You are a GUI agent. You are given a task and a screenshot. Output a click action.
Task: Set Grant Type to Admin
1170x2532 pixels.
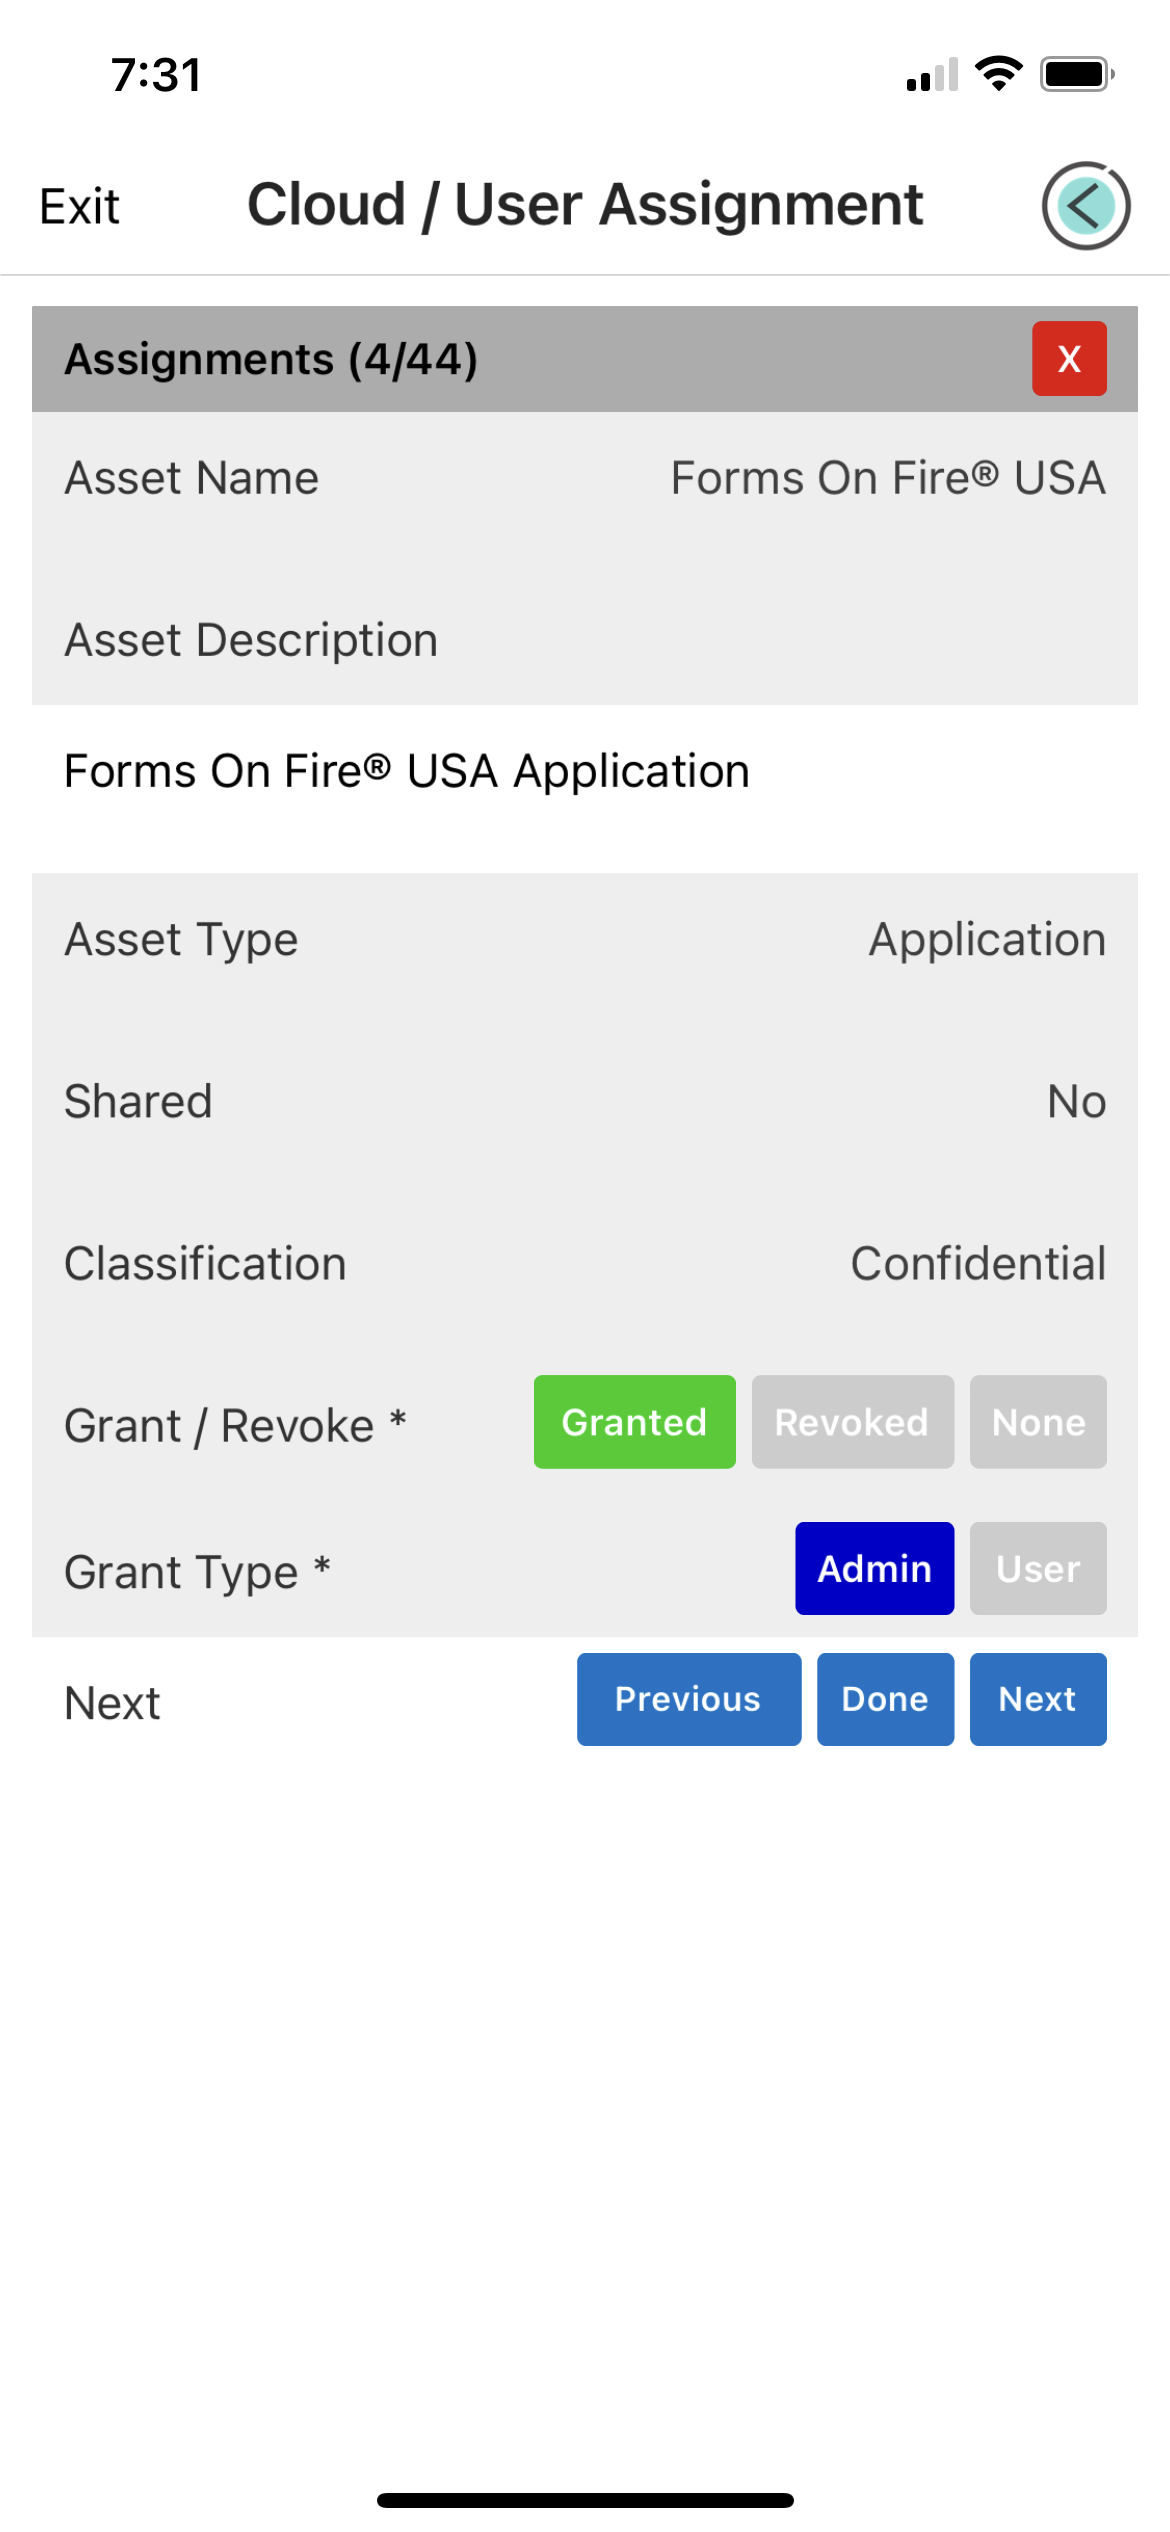pyautogui.click(x=874, y=1568)
